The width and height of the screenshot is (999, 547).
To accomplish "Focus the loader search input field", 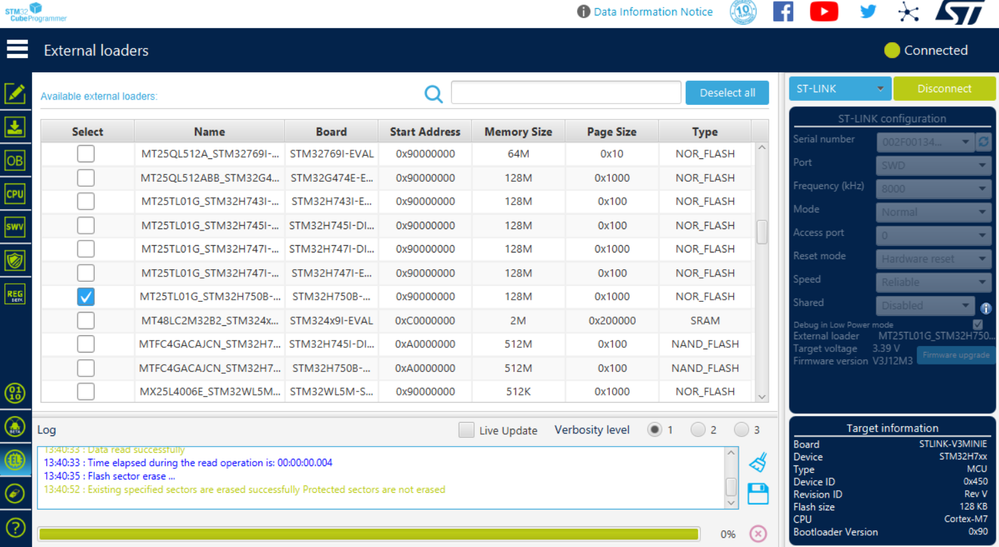I will [566, 92].
